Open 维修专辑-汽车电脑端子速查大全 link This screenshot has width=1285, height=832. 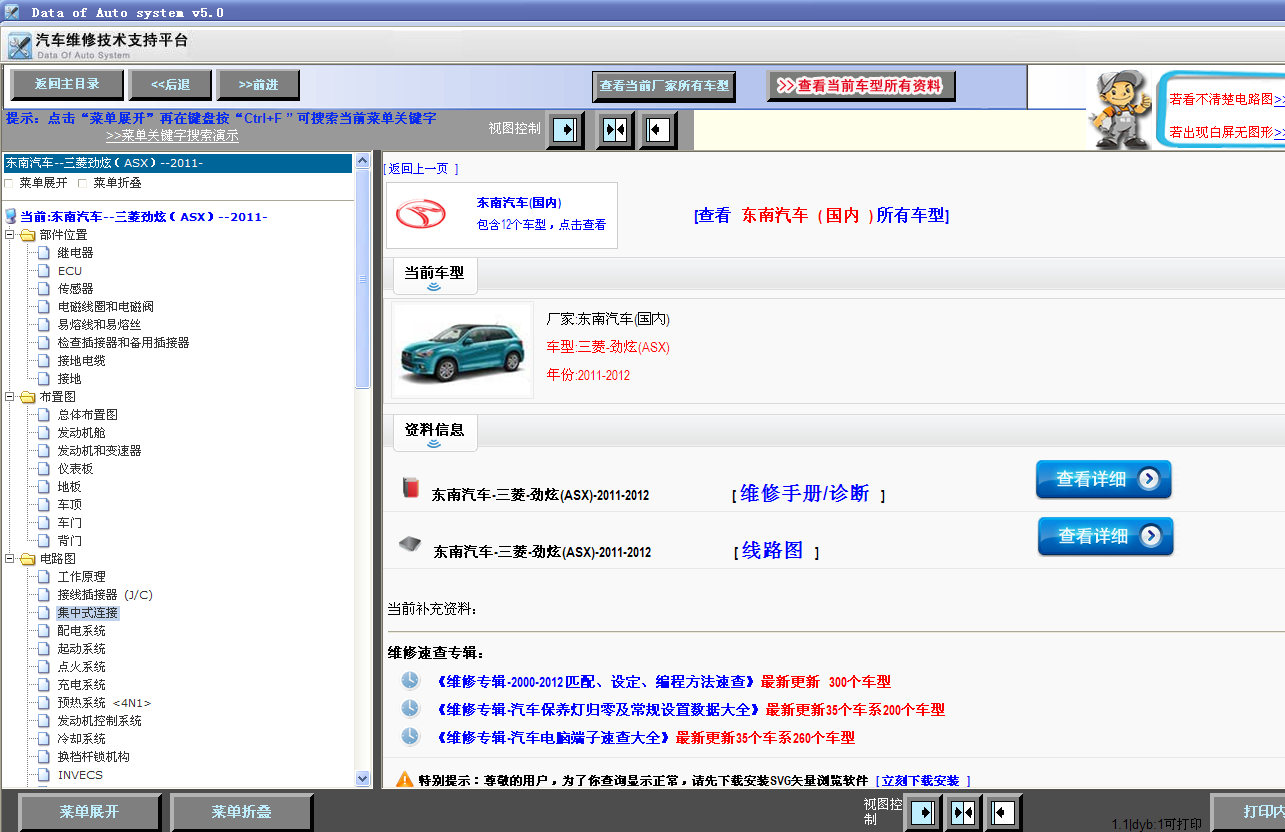click(x=552, y=737)
